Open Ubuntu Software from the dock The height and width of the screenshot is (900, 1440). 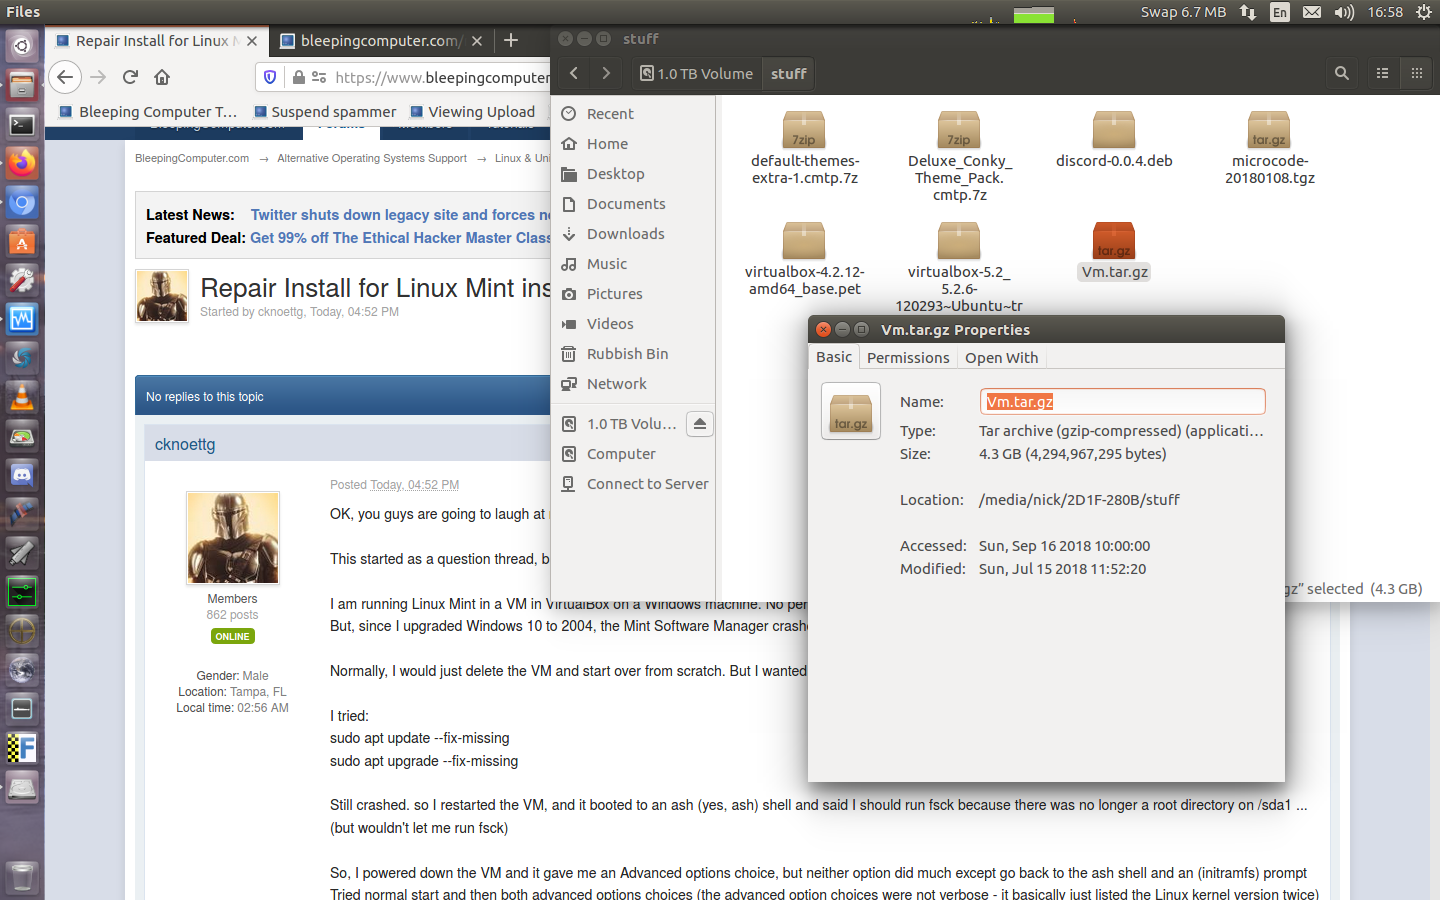point(22,241)
